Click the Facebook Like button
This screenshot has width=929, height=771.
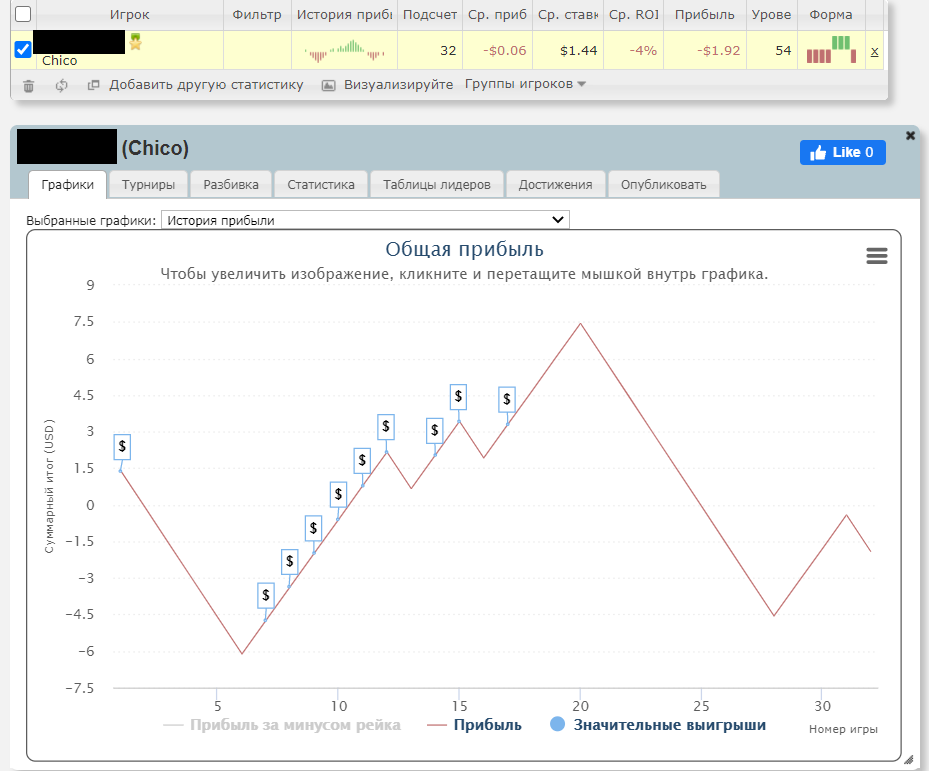(x=842, y=152)
